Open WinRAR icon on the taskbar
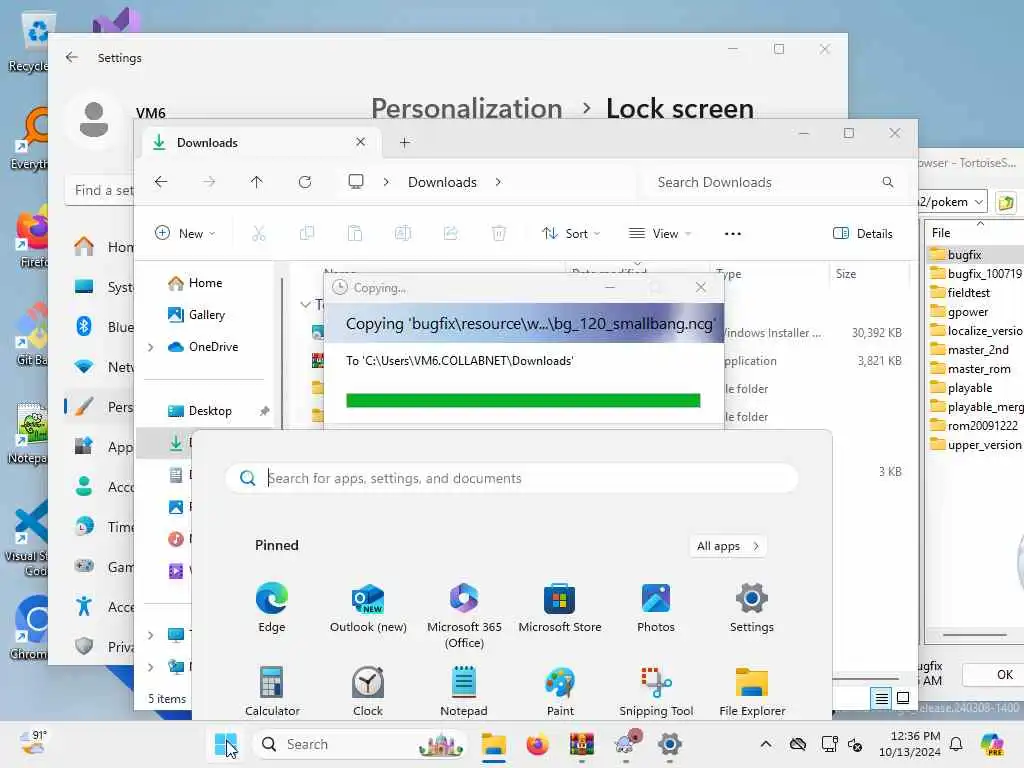Screen dimensions: 1024x768 581,744
